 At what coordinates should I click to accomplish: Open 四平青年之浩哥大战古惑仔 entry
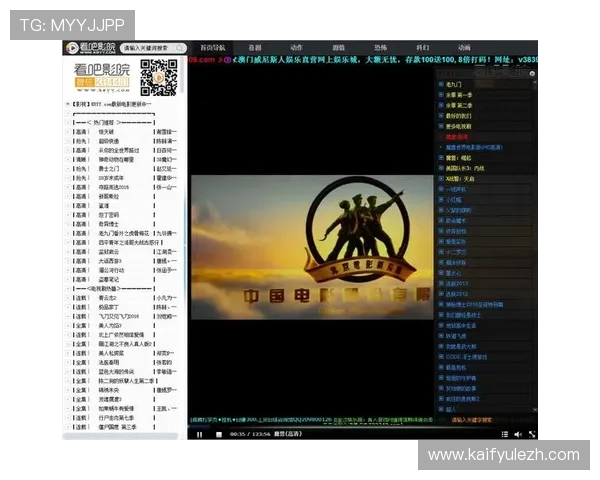click(129, 242)
